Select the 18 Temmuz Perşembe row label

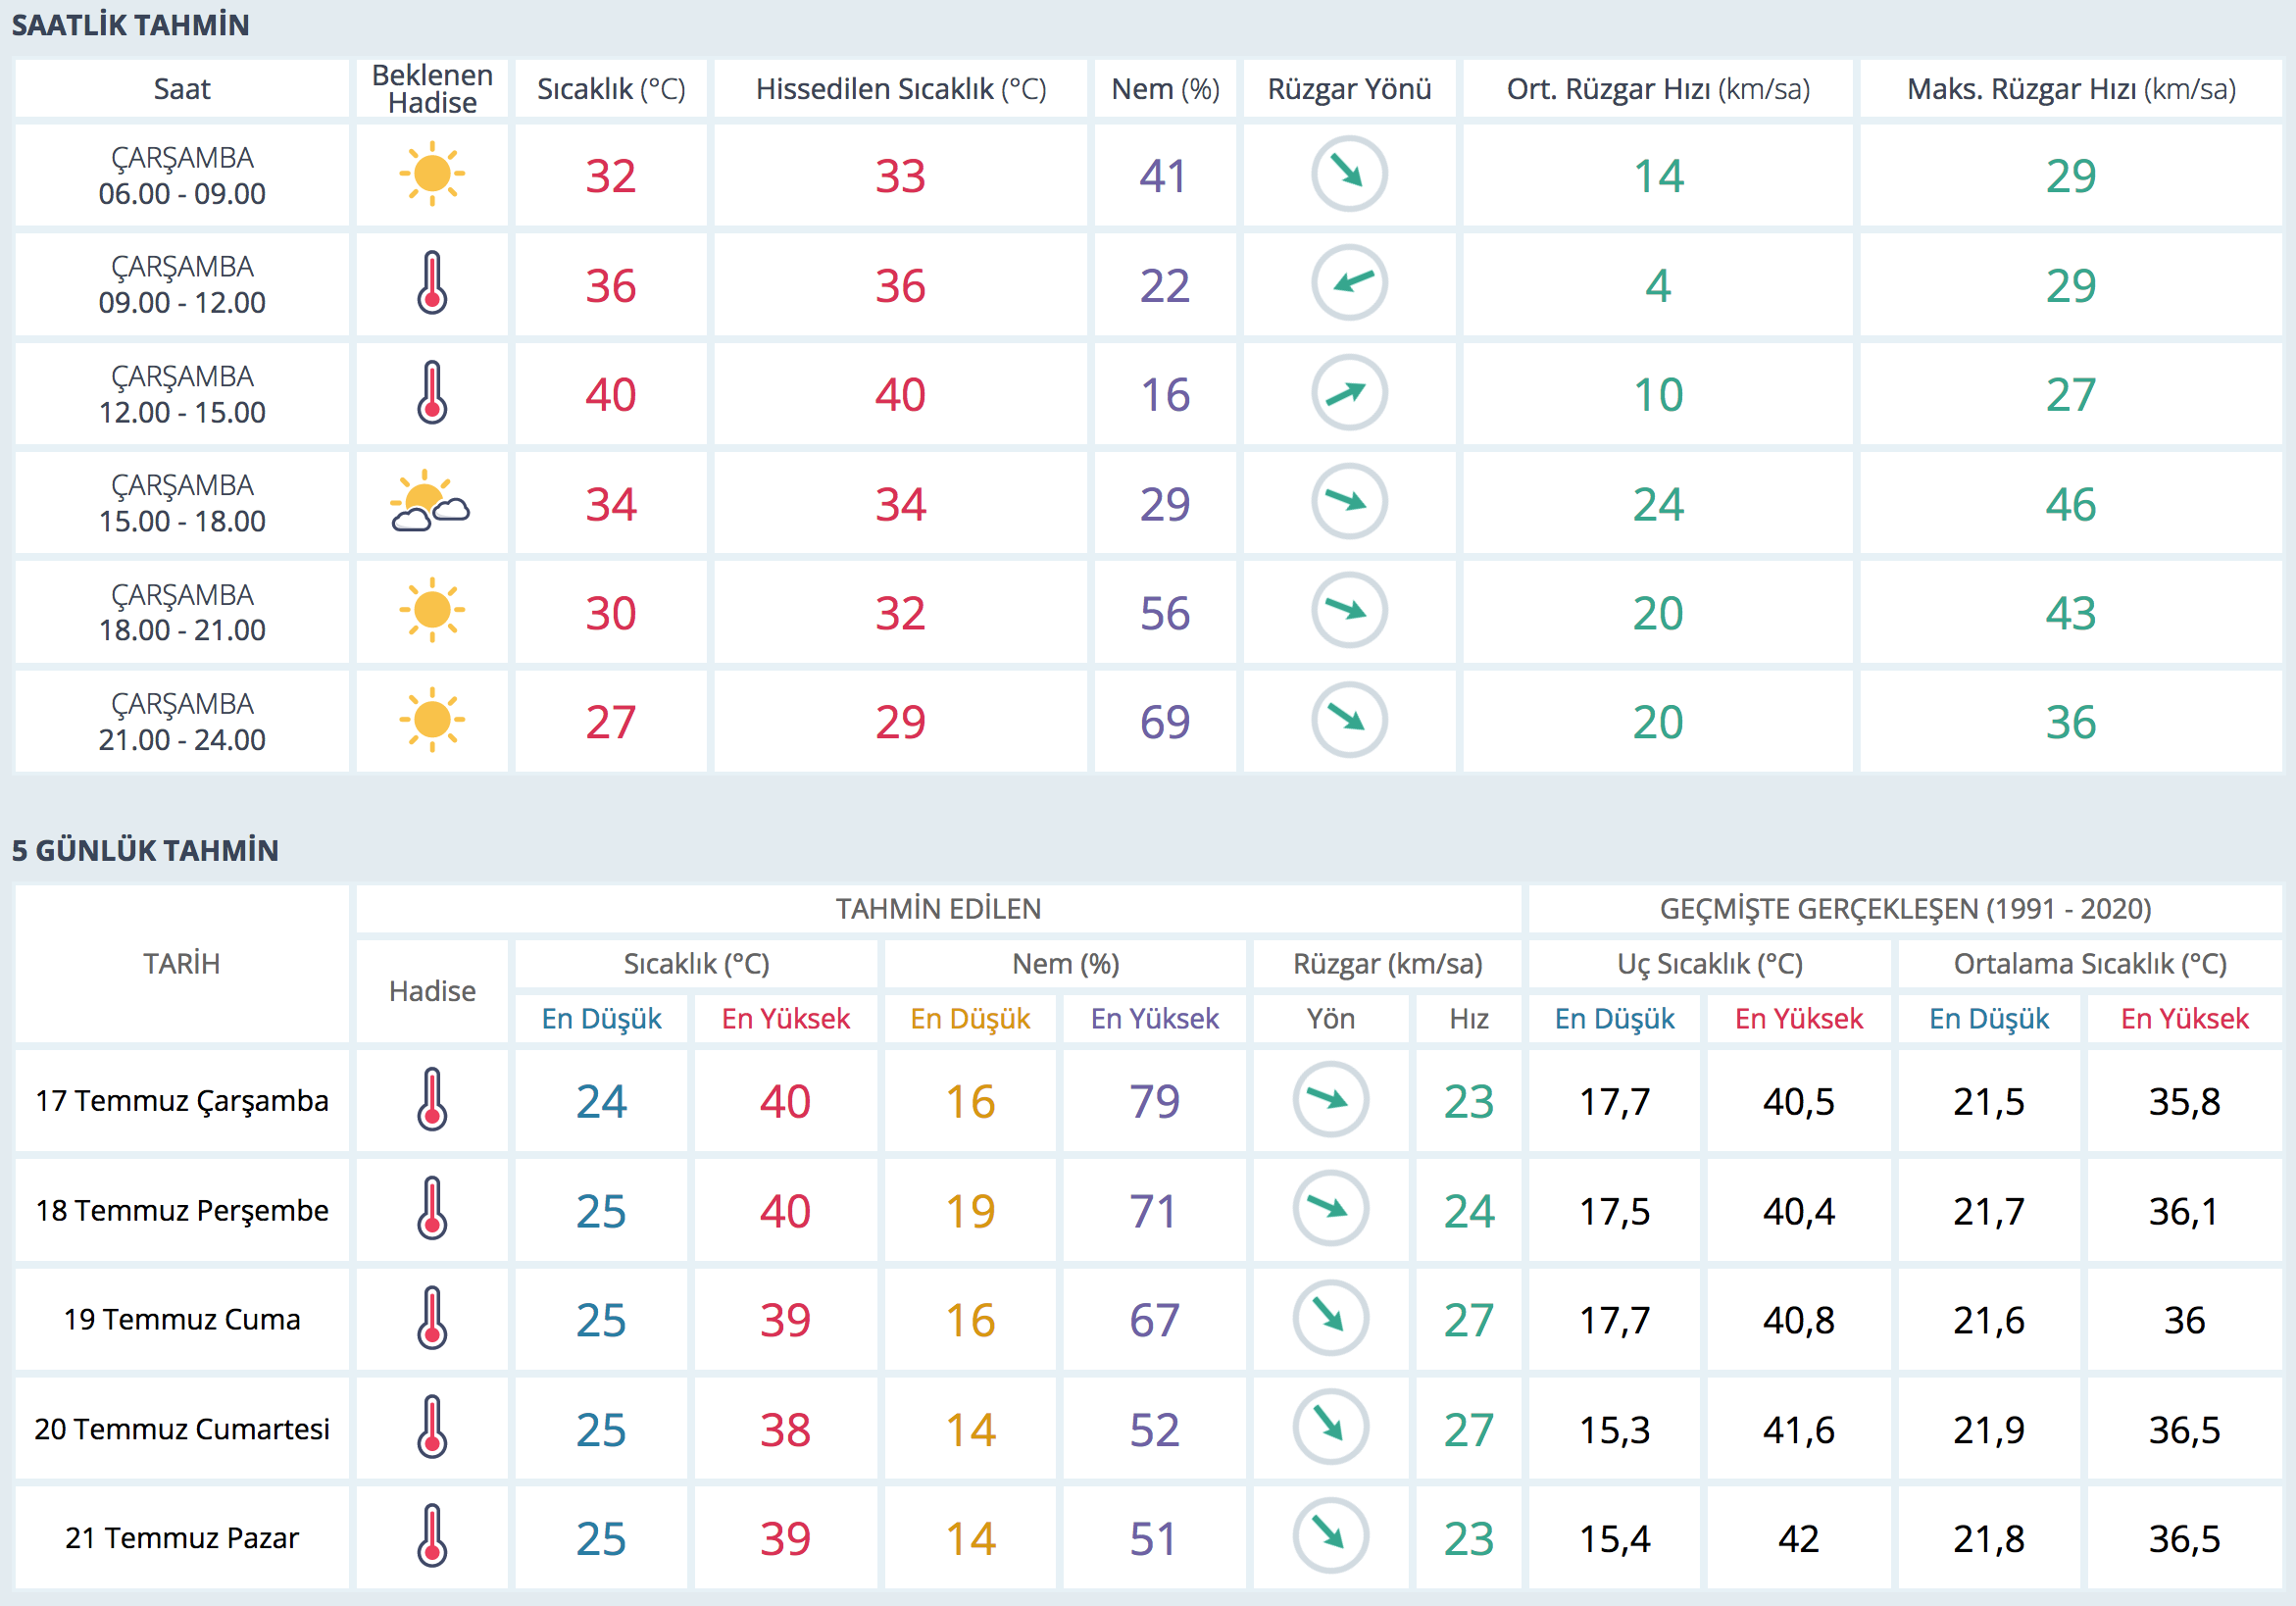(182, 1210)
